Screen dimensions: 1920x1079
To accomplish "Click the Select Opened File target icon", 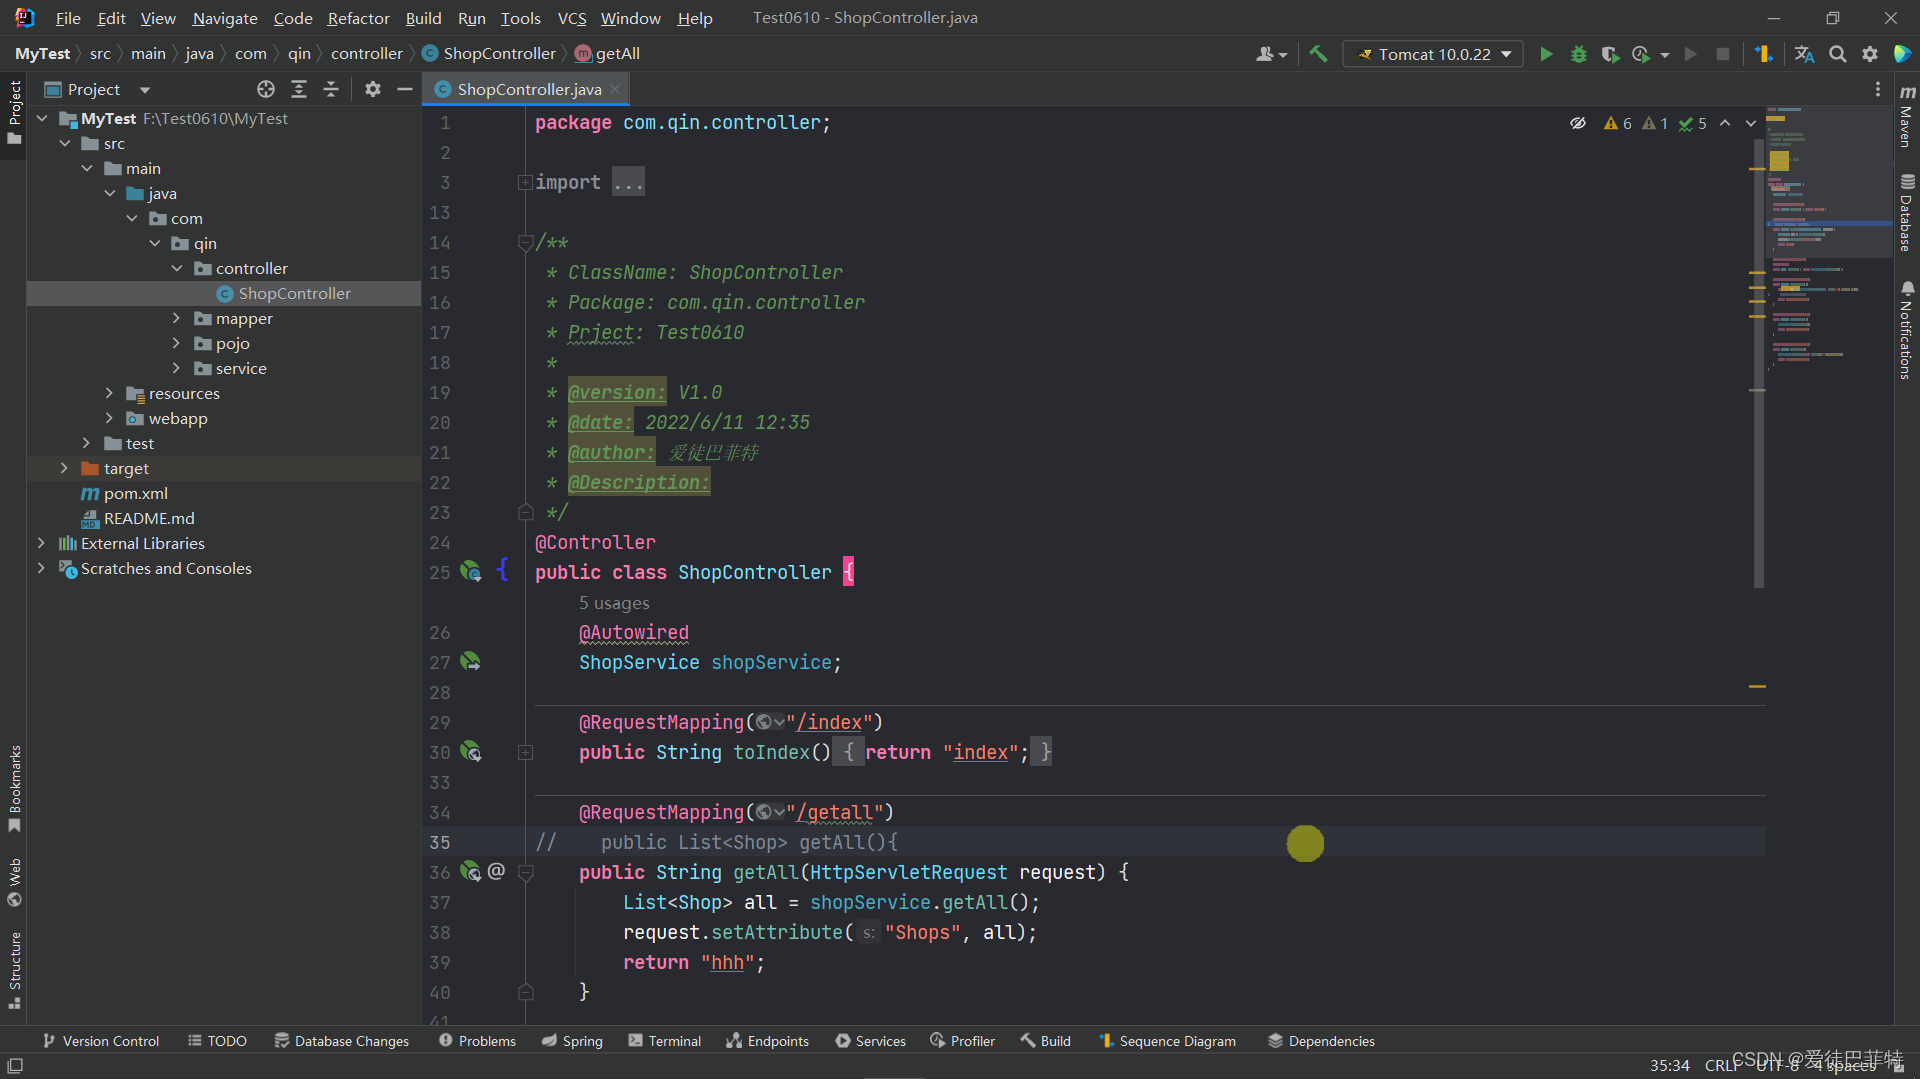I will (x=265, y=89).
